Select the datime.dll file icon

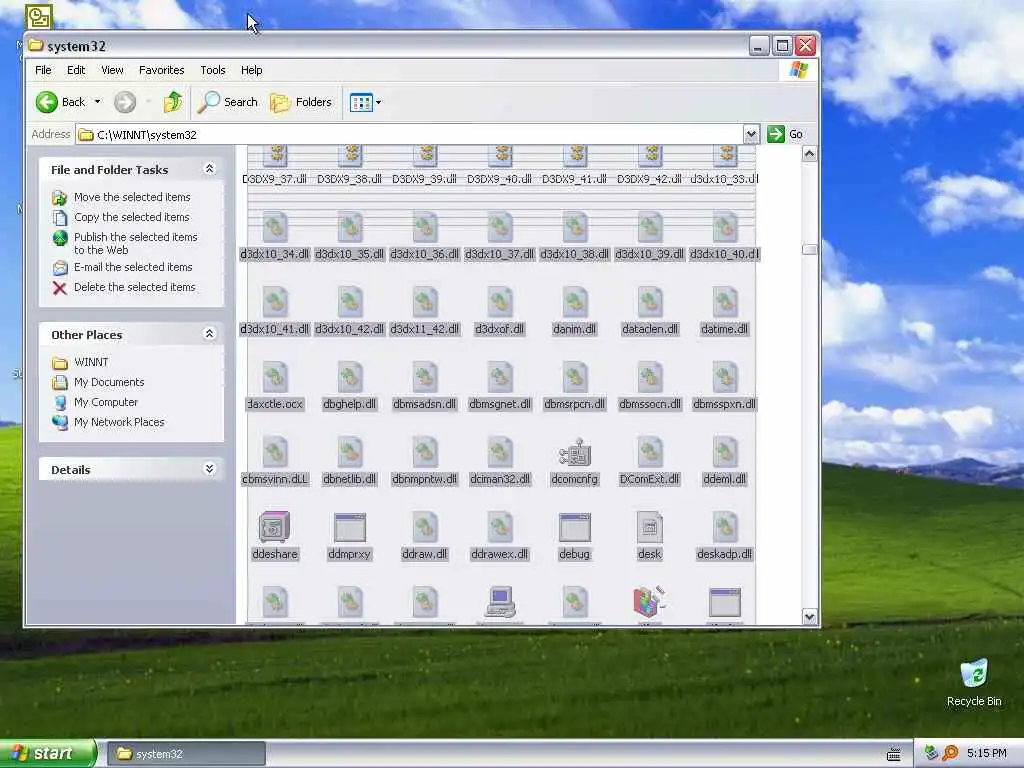point(724,302)
